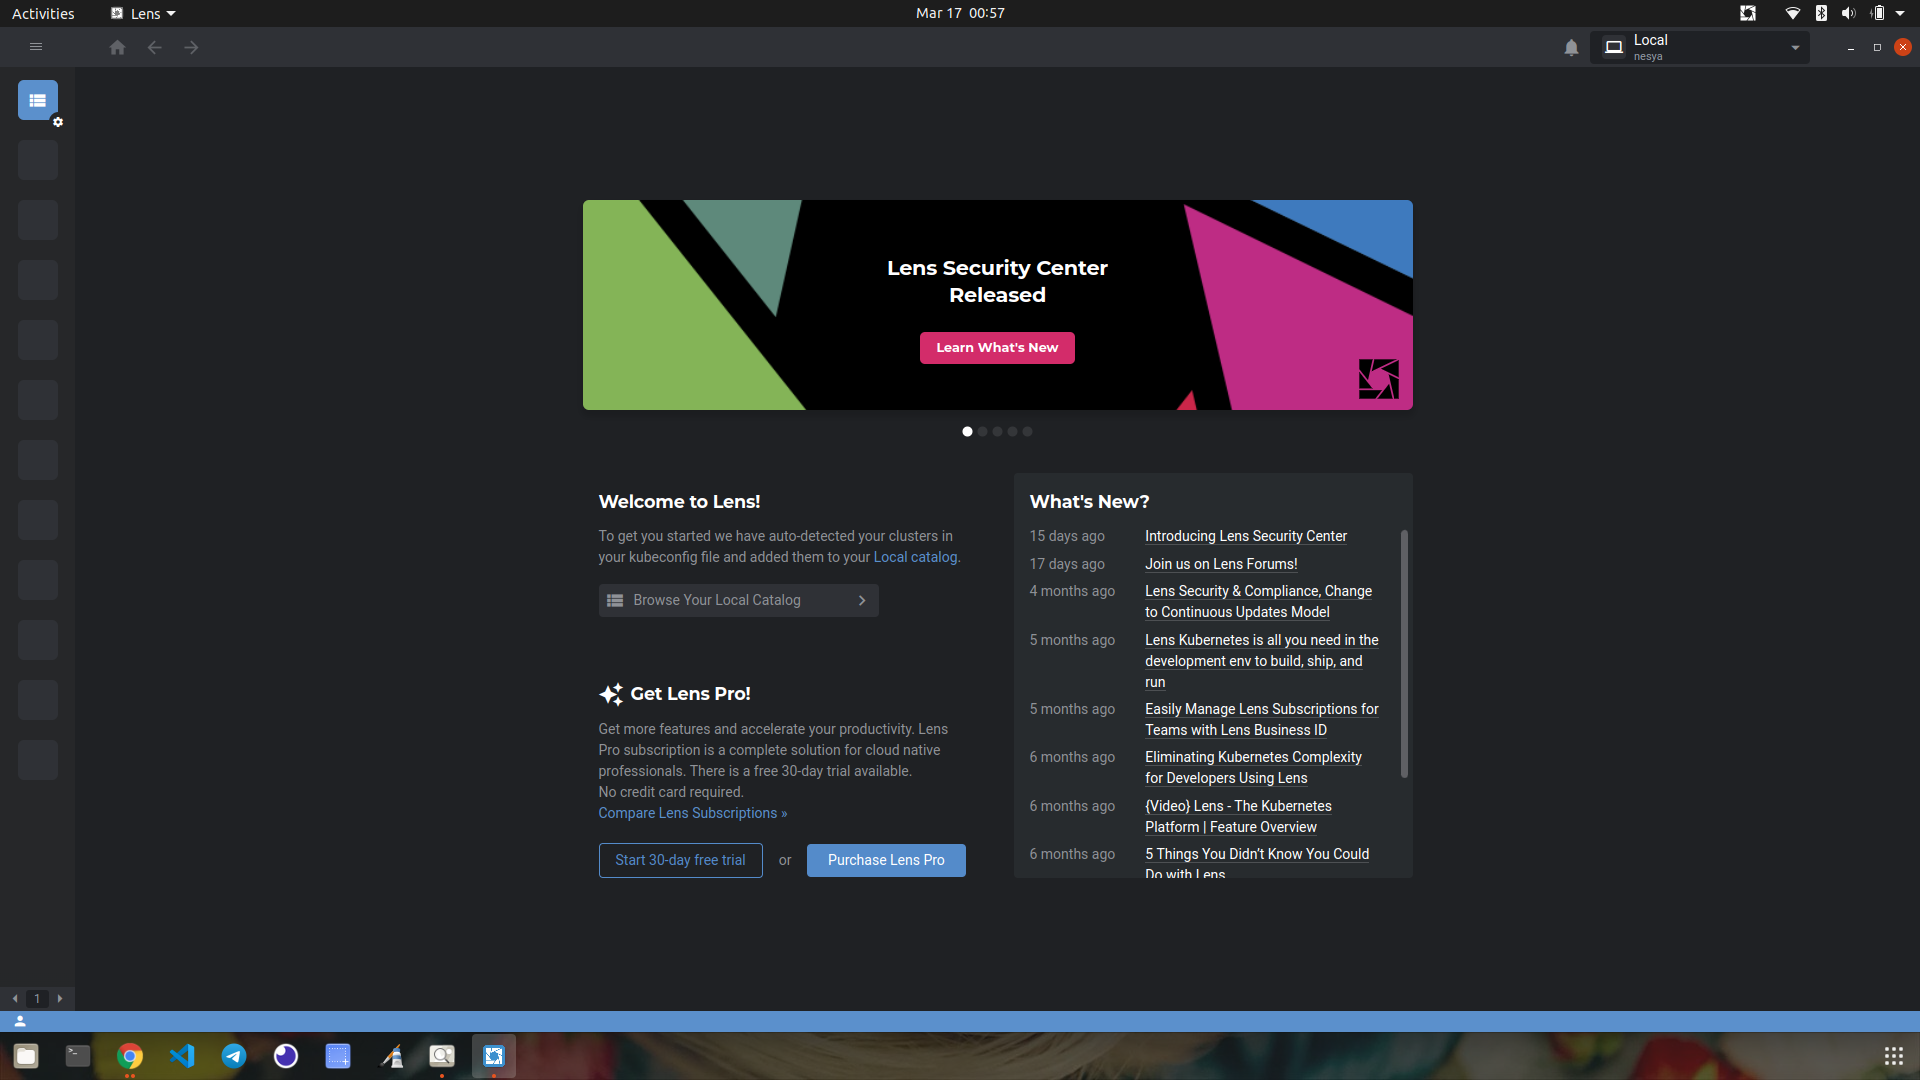Open the Introducing Lens Security Center link
The height and width of the screenshot is (1080, 1920).
tap(1245, 537)
